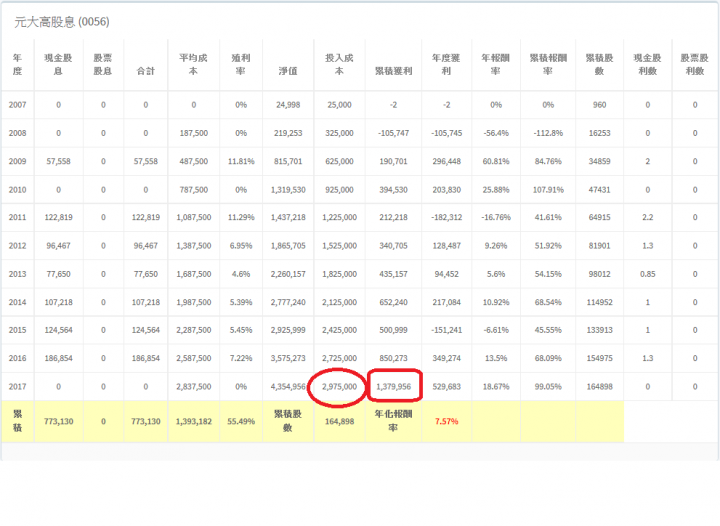The height and width of the screenshot is (526, 720).
Task: Click the 2007 cumulative shares 960
Action: point(600,105)
